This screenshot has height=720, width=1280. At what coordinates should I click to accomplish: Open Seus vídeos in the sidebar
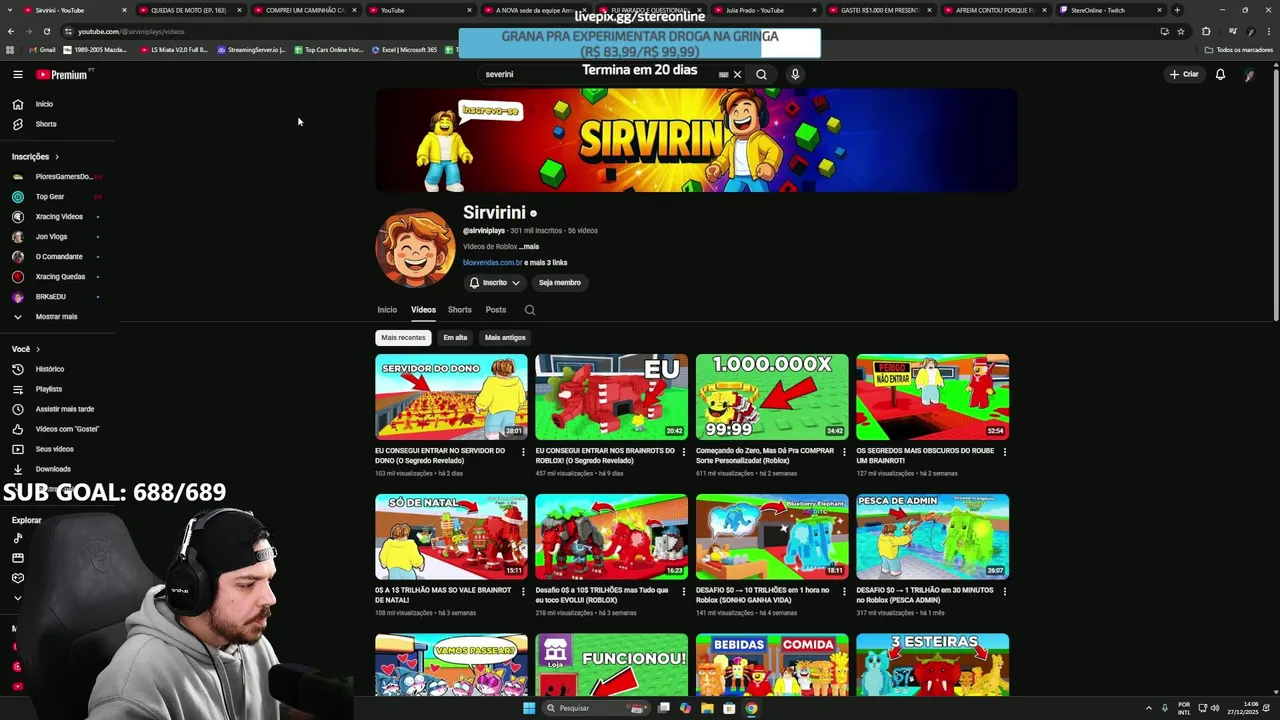coord(54,449)
